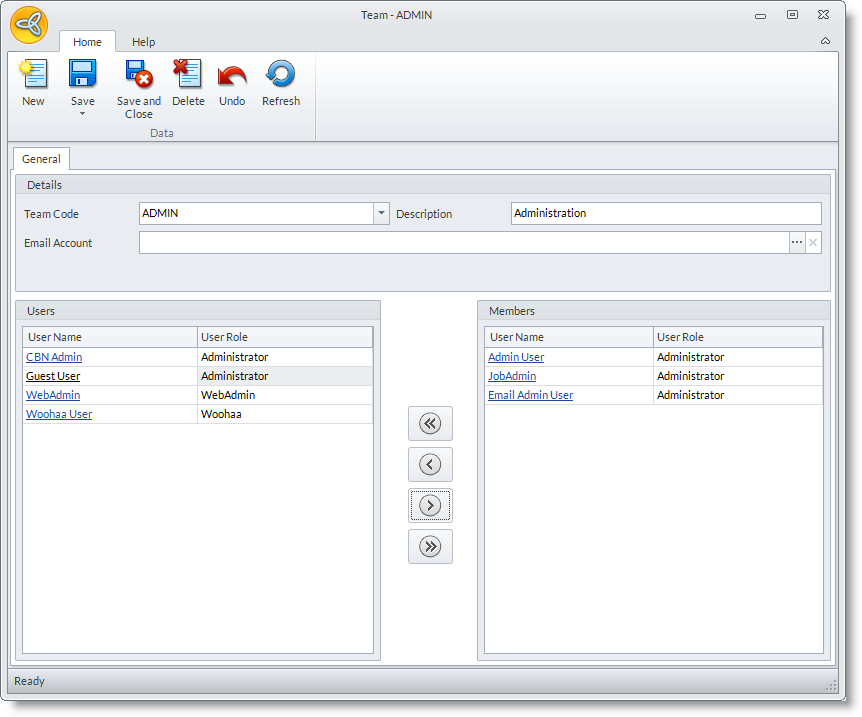Click the New record icon

click(x=33, y=75)
